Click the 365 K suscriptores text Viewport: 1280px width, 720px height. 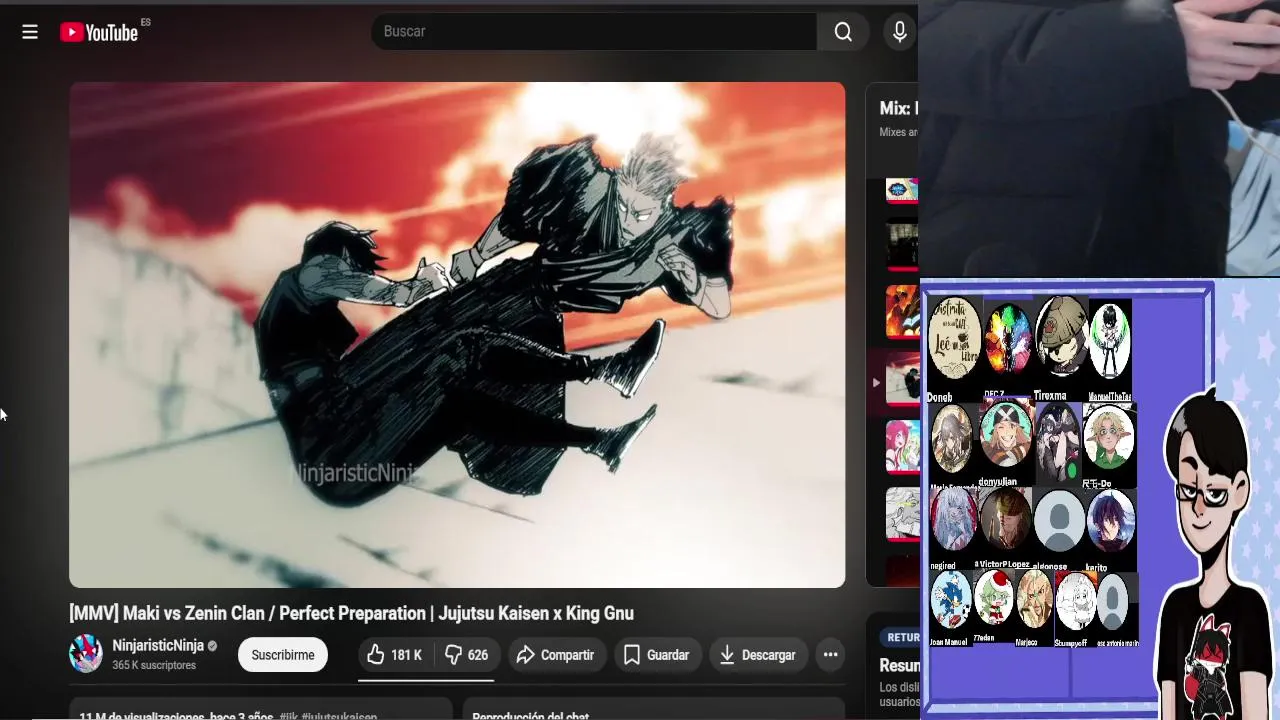click(154, 665)
